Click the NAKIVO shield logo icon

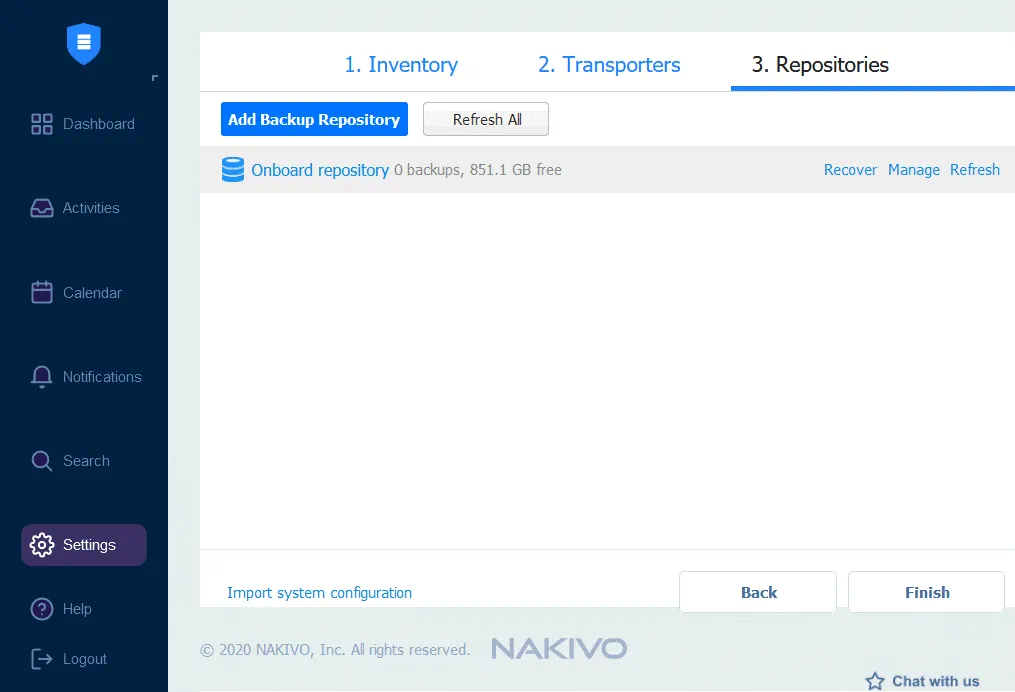click(84, 43)
